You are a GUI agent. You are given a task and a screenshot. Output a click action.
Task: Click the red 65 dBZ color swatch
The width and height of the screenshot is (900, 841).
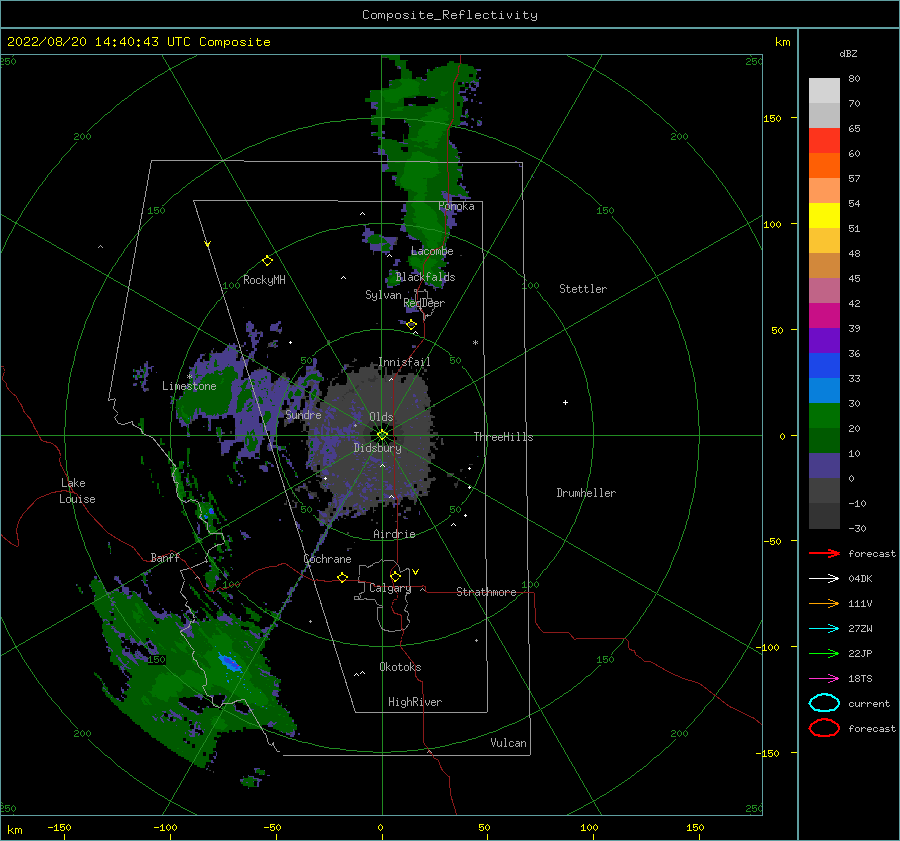tap(824, 141)
